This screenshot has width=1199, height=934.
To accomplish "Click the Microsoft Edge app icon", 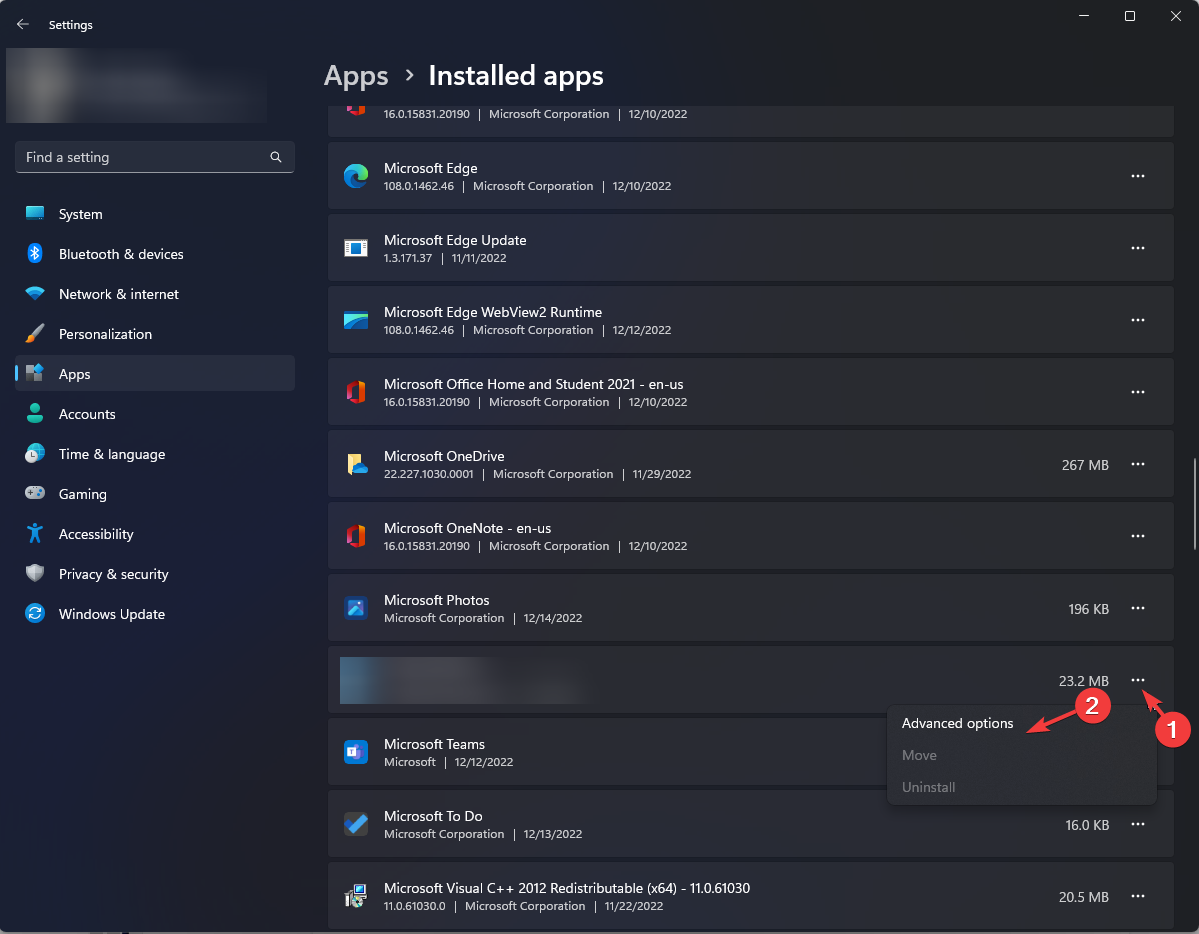I will [x=356, y=176].
